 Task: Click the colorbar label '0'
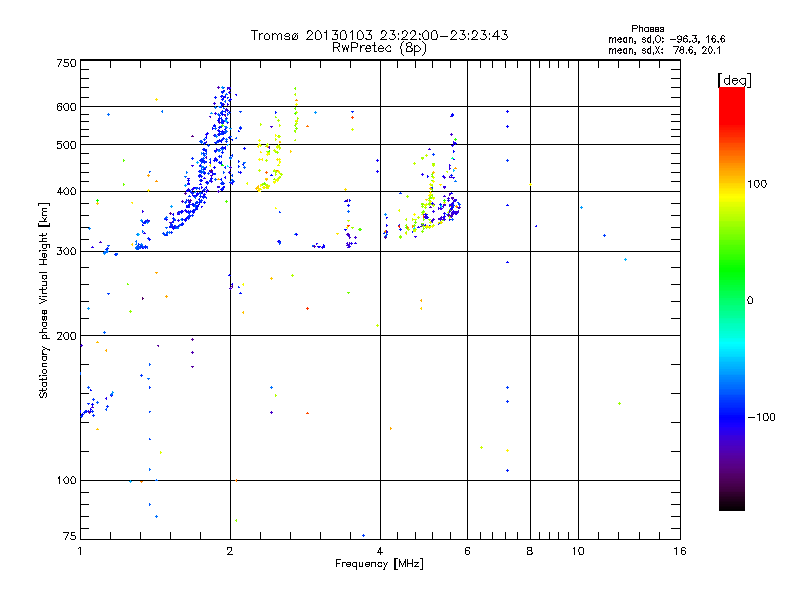pos(750,301)
